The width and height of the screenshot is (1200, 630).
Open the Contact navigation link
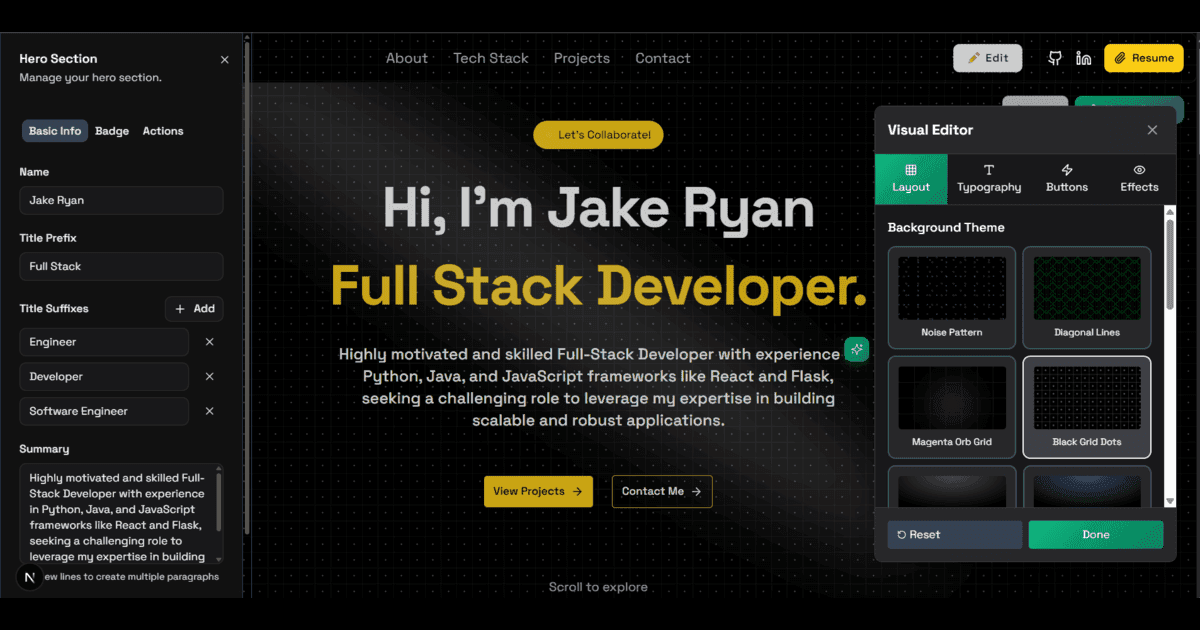pos(662,58)
